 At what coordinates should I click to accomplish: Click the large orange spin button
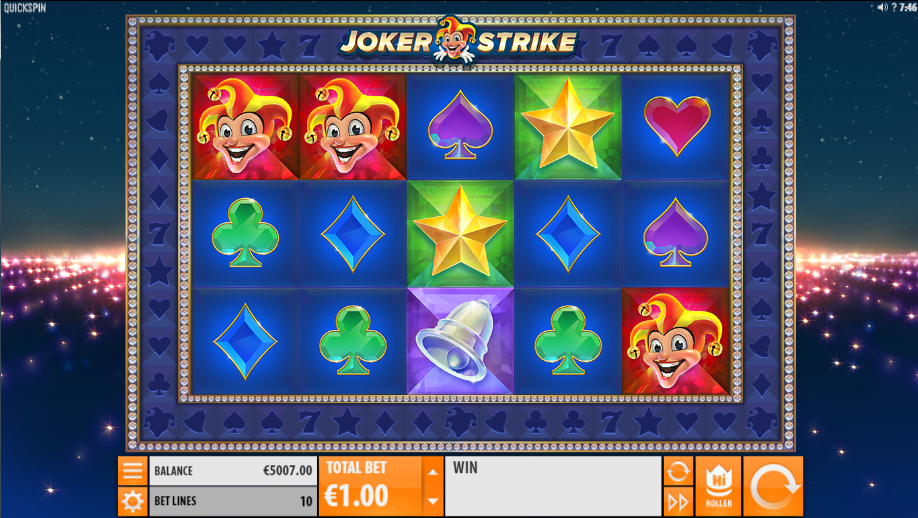pos(773,486)
